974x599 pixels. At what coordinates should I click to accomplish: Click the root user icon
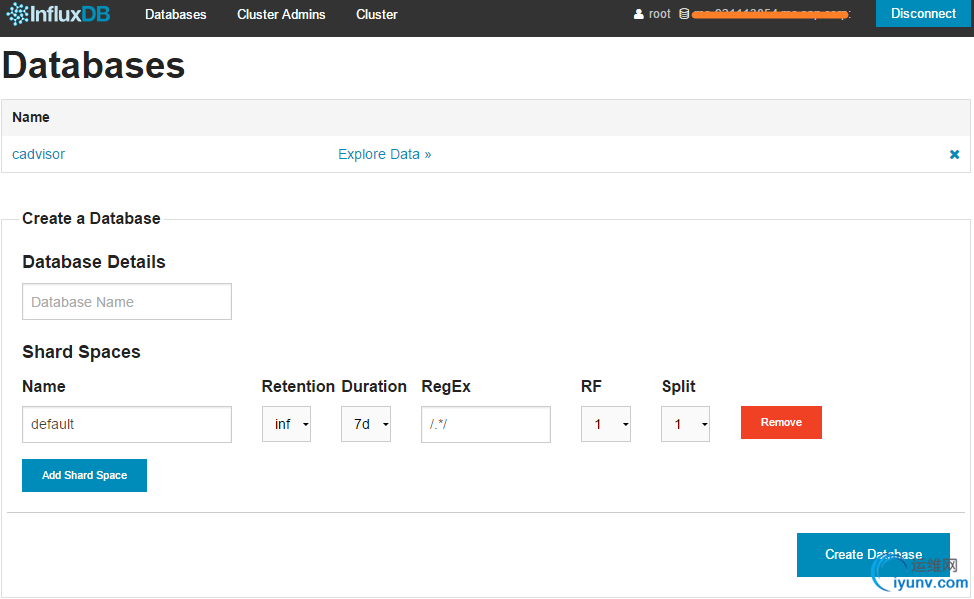638,14
